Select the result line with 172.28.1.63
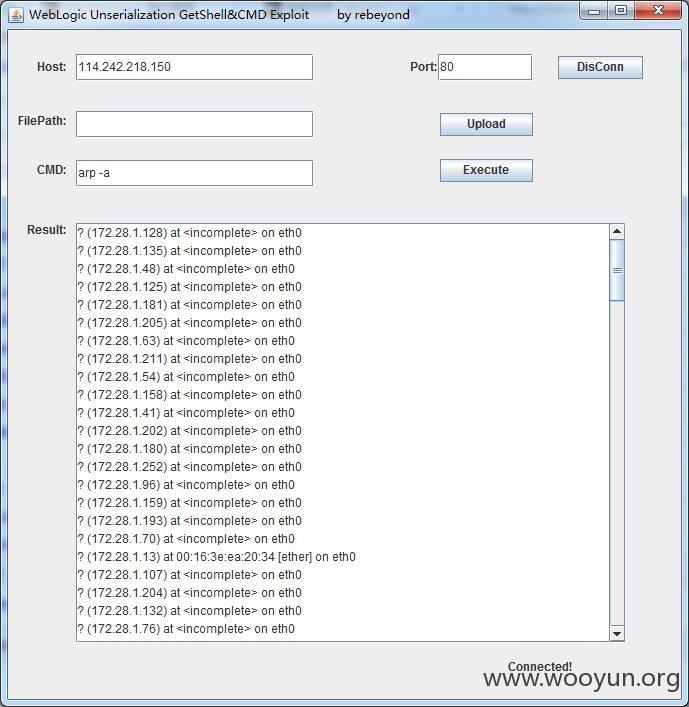 click(x=186, y=341)
